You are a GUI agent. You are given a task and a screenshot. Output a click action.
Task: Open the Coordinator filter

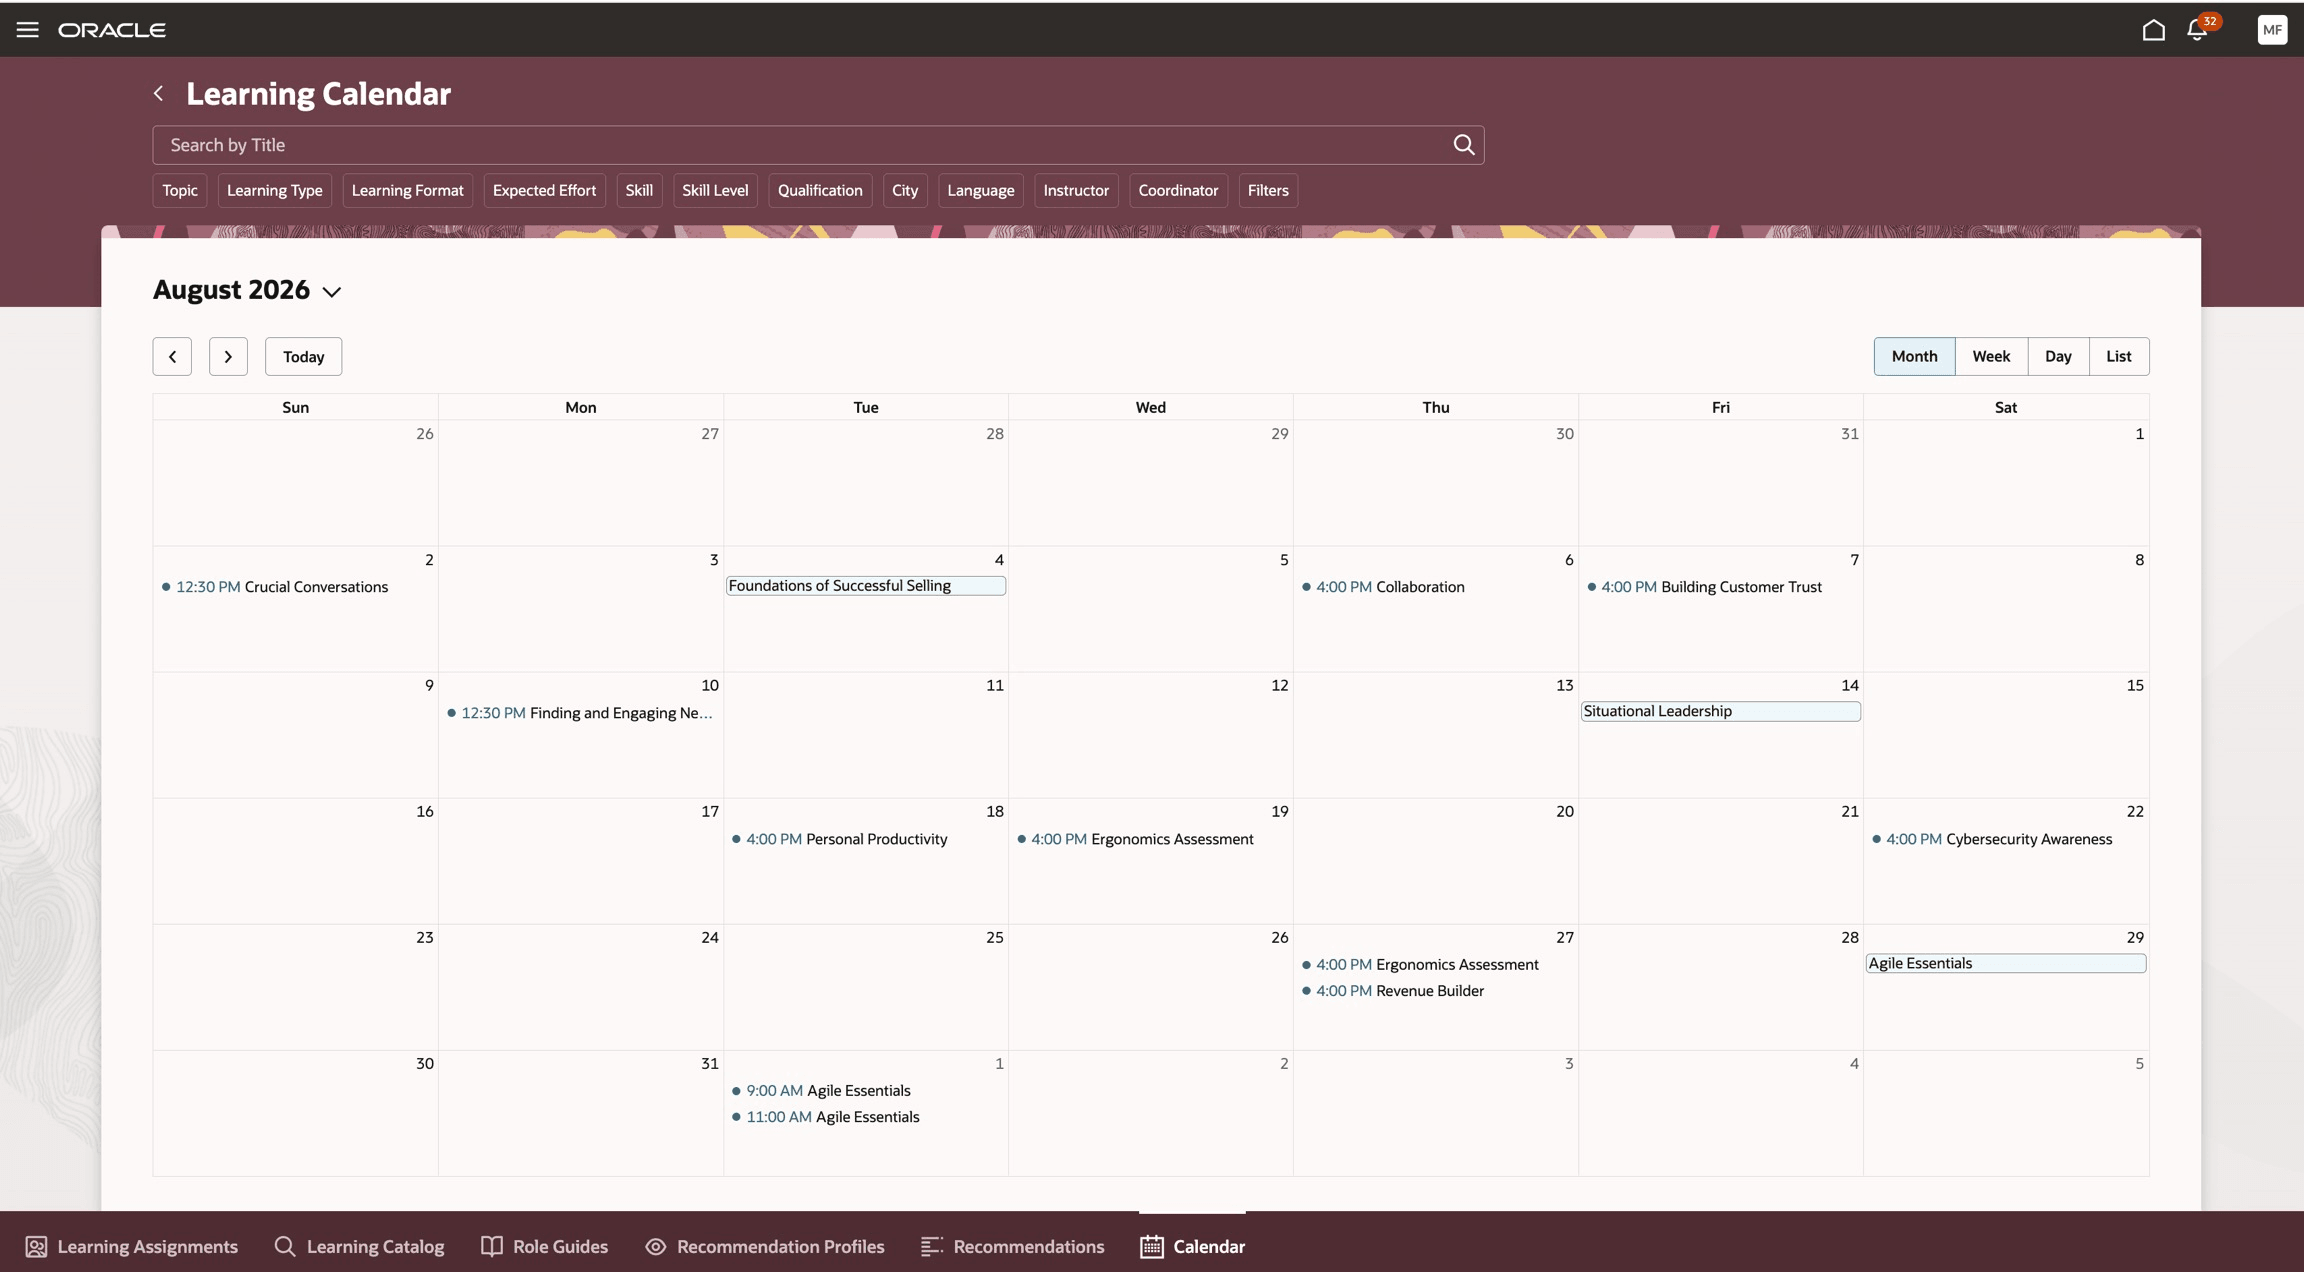[1178, 190]
